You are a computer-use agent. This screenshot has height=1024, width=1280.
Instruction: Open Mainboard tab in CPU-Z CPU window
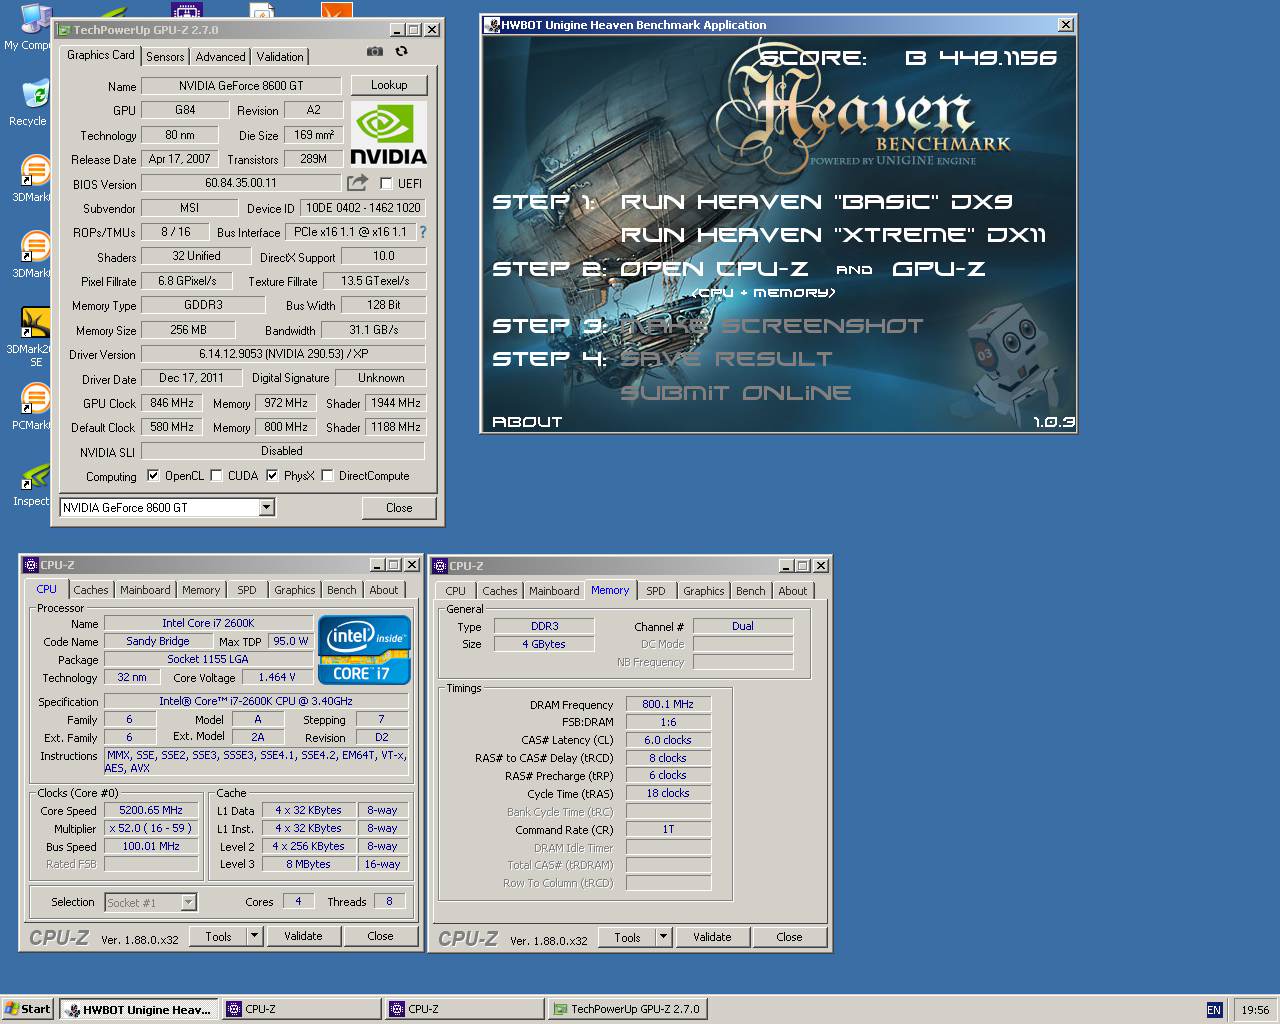[145, 590]
